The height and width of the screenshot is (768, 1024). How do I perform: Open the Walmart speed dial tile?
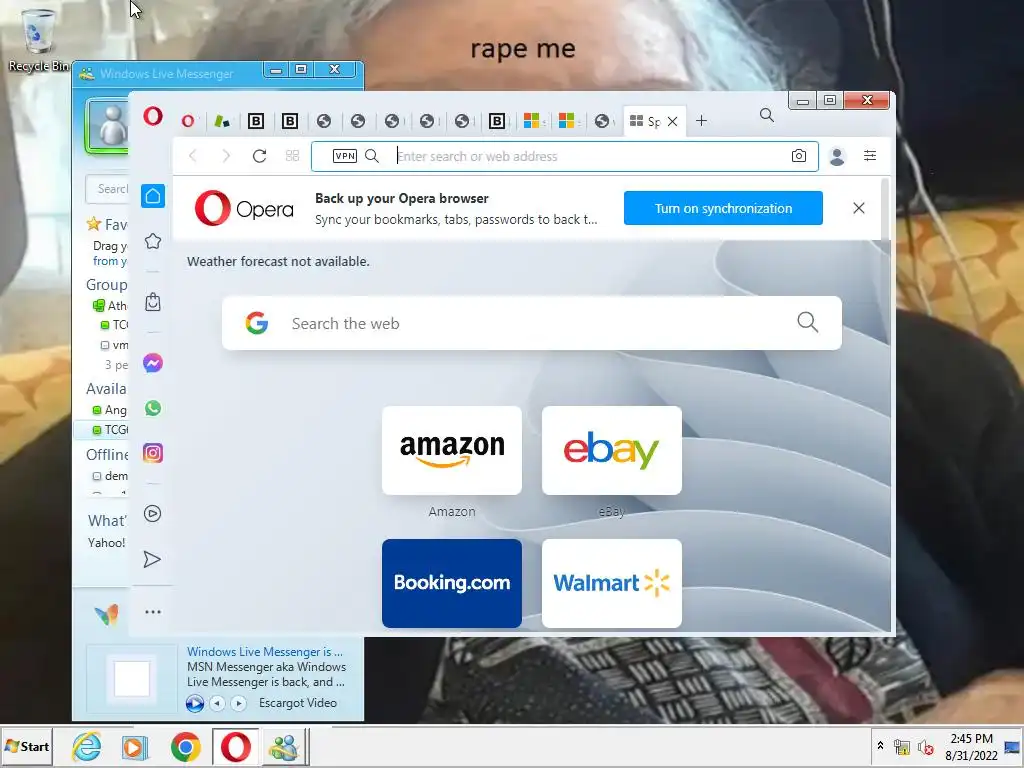pyautogui.click(x=612, y=583)
